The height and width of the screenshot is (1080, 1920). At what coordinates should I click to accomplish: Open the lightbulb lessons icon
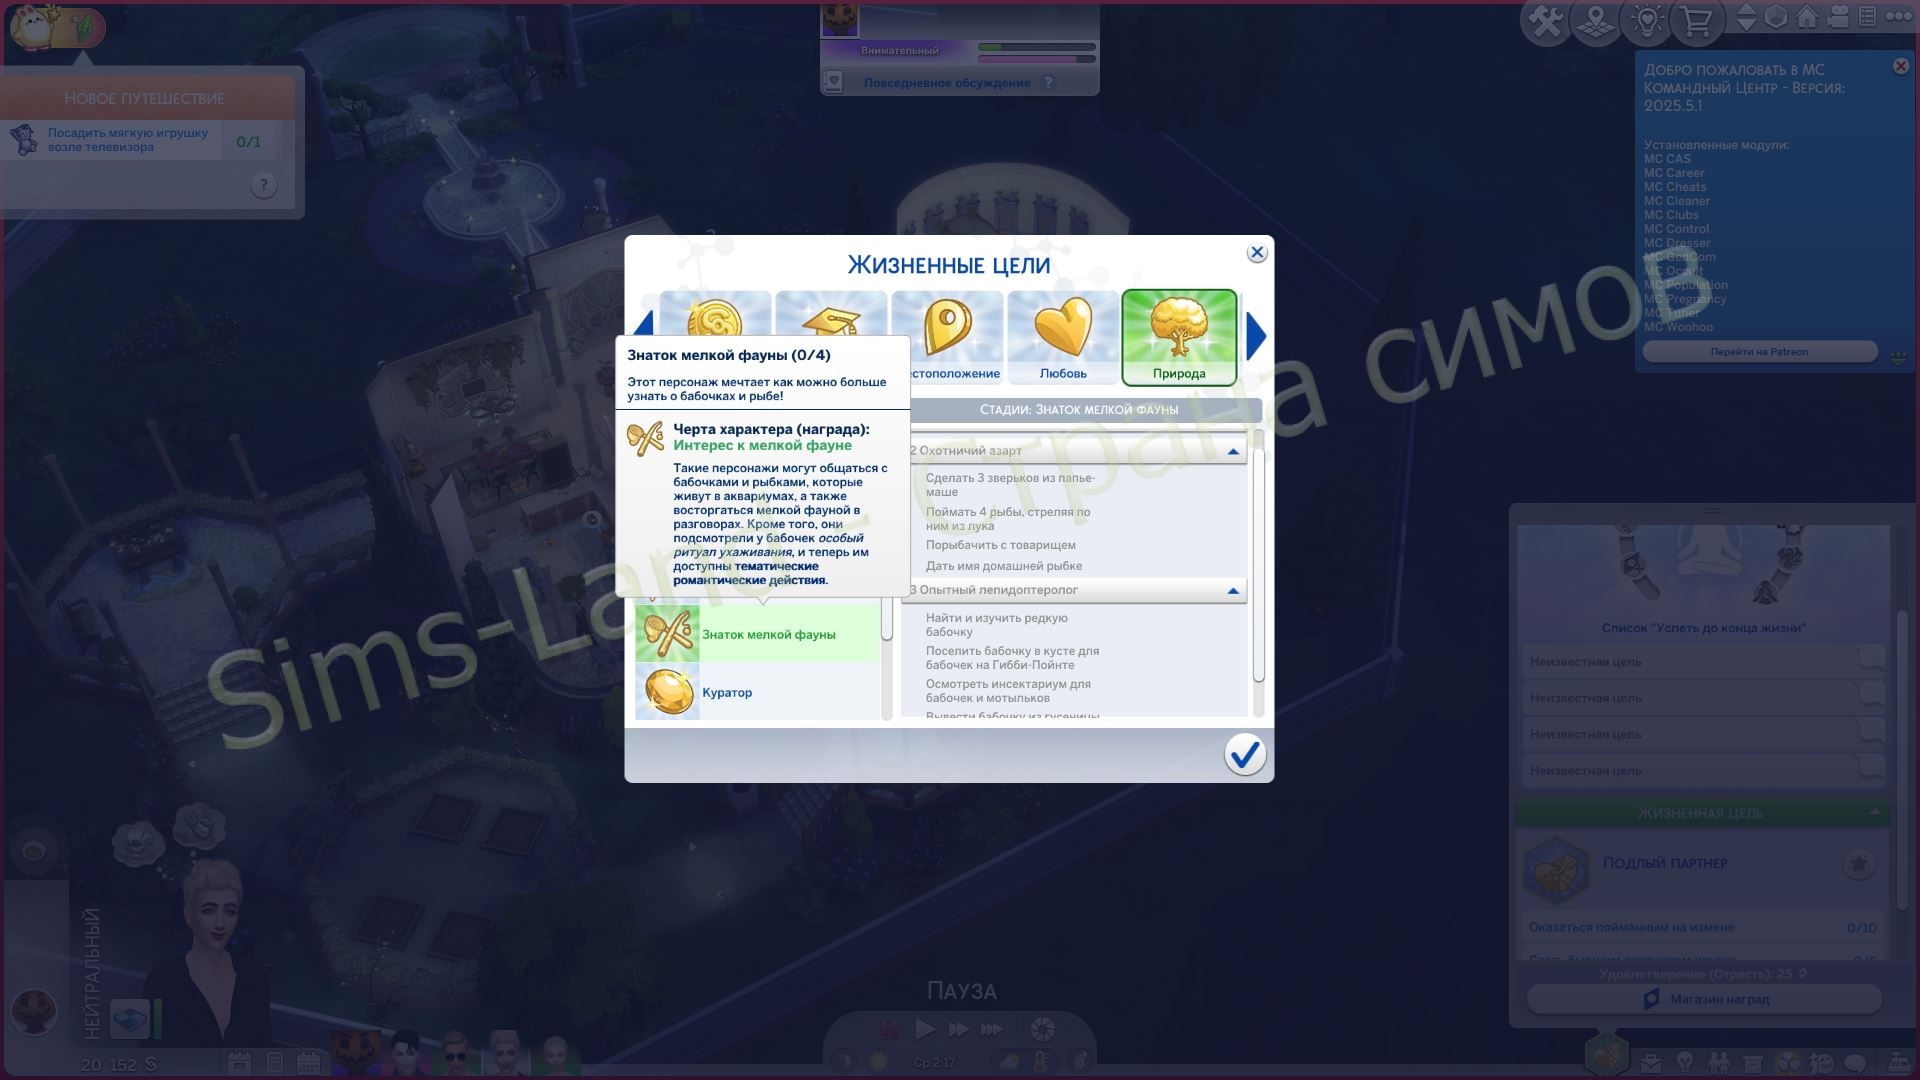pyautogui.click(x=1647, y=22)
